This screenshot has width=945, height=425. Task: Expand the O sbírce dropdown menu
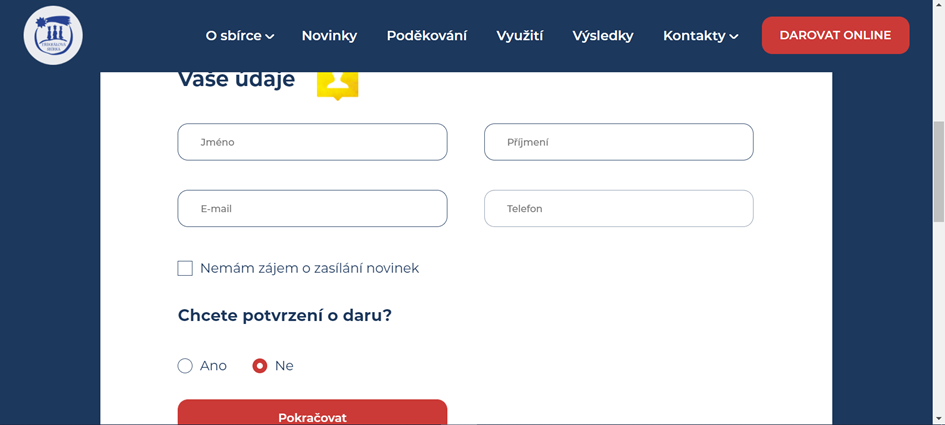(x=239, y=36)
